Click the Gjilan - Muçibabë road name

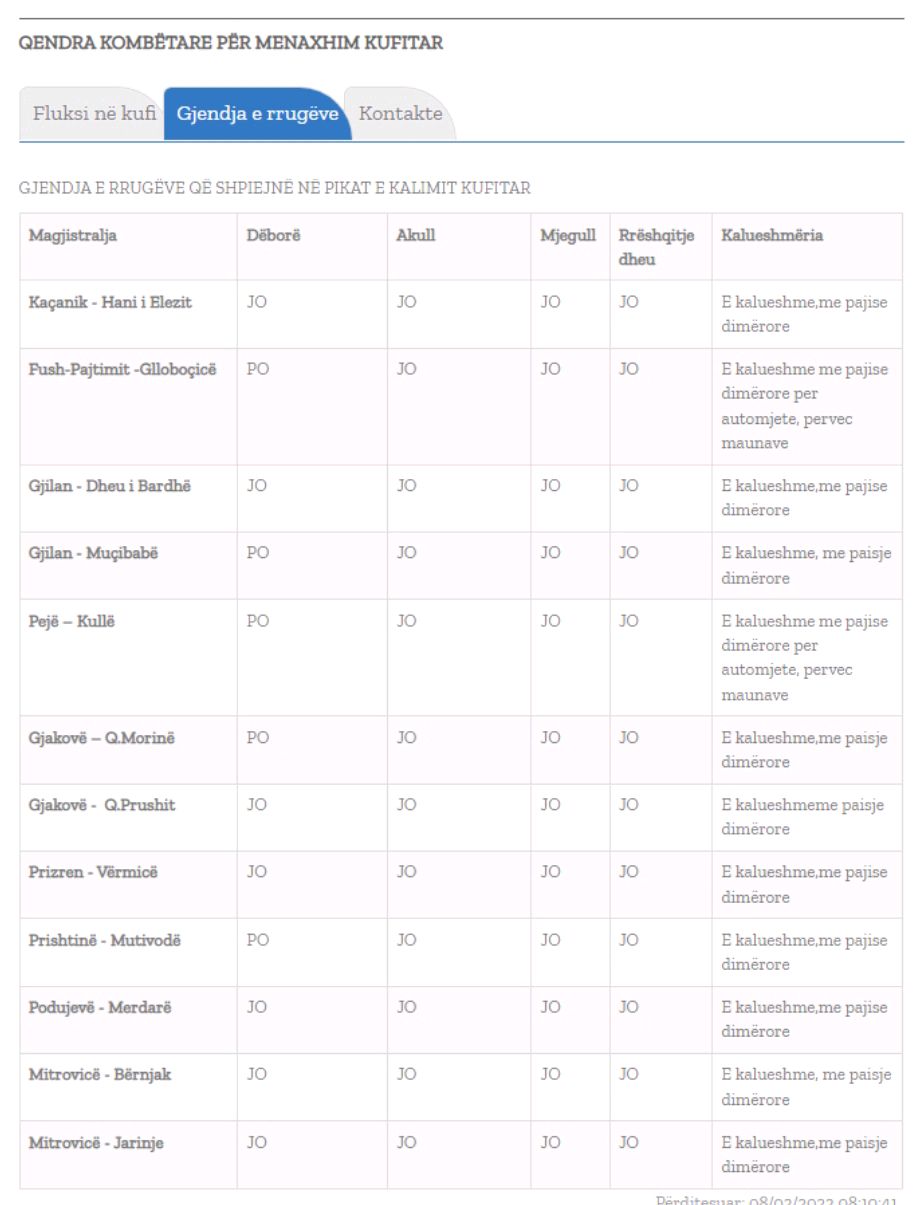point(98,553)
